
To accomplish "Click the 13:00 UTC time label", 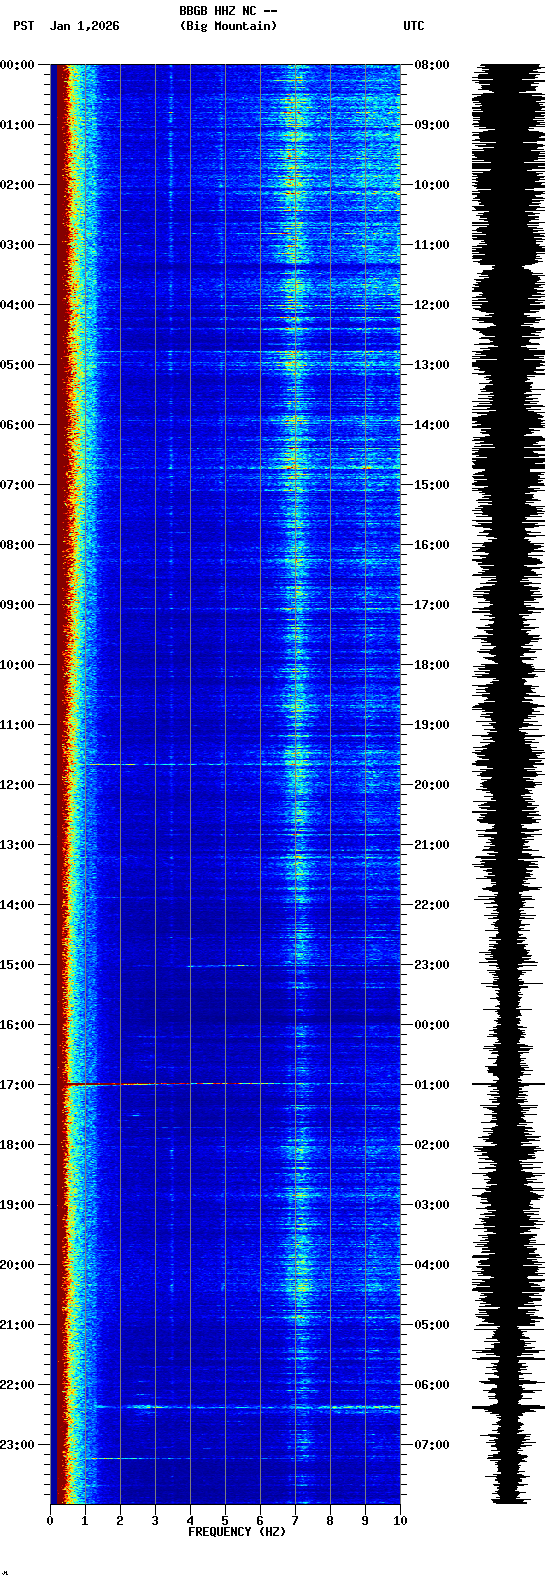I will [x=432, y=365].
